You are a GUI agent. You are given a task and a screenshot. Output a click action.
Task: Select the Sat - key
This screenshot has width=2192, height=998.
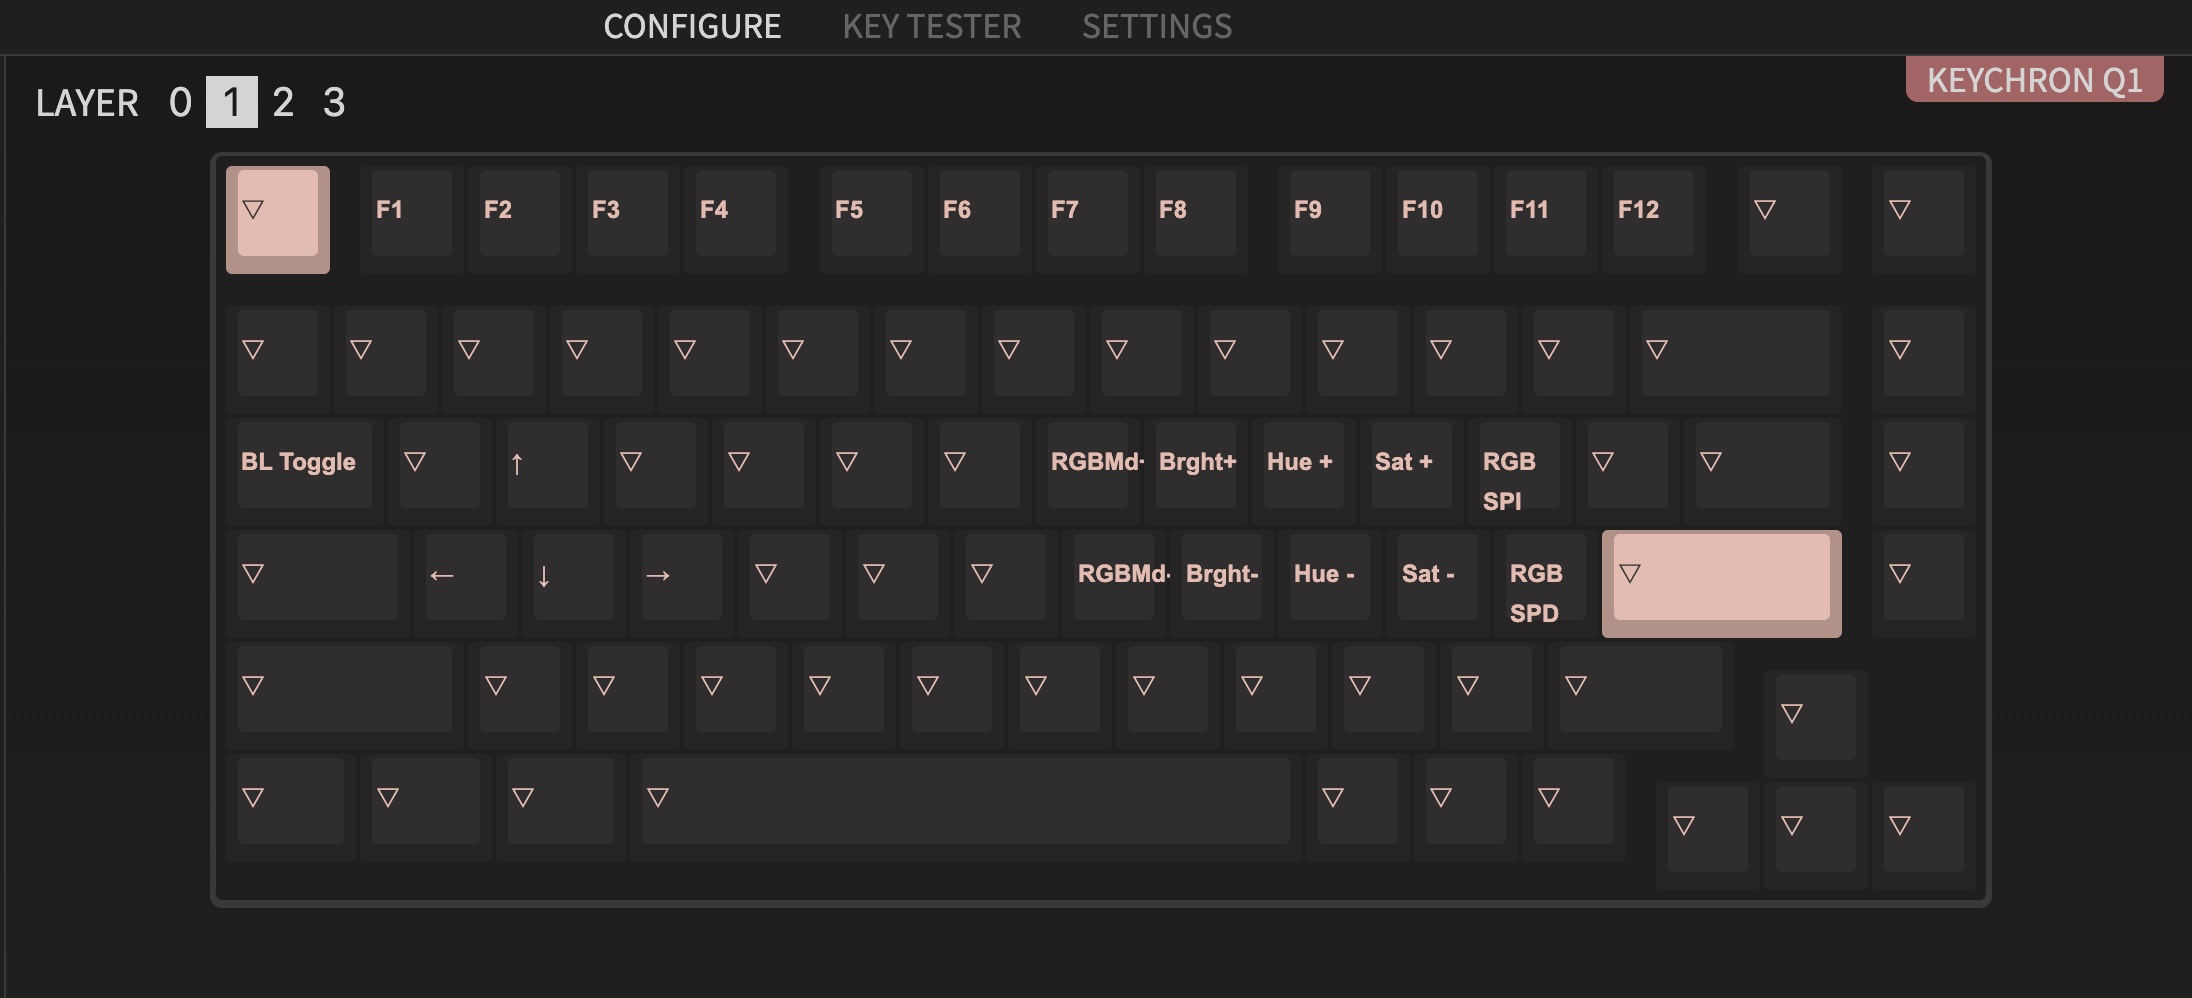1438,584
